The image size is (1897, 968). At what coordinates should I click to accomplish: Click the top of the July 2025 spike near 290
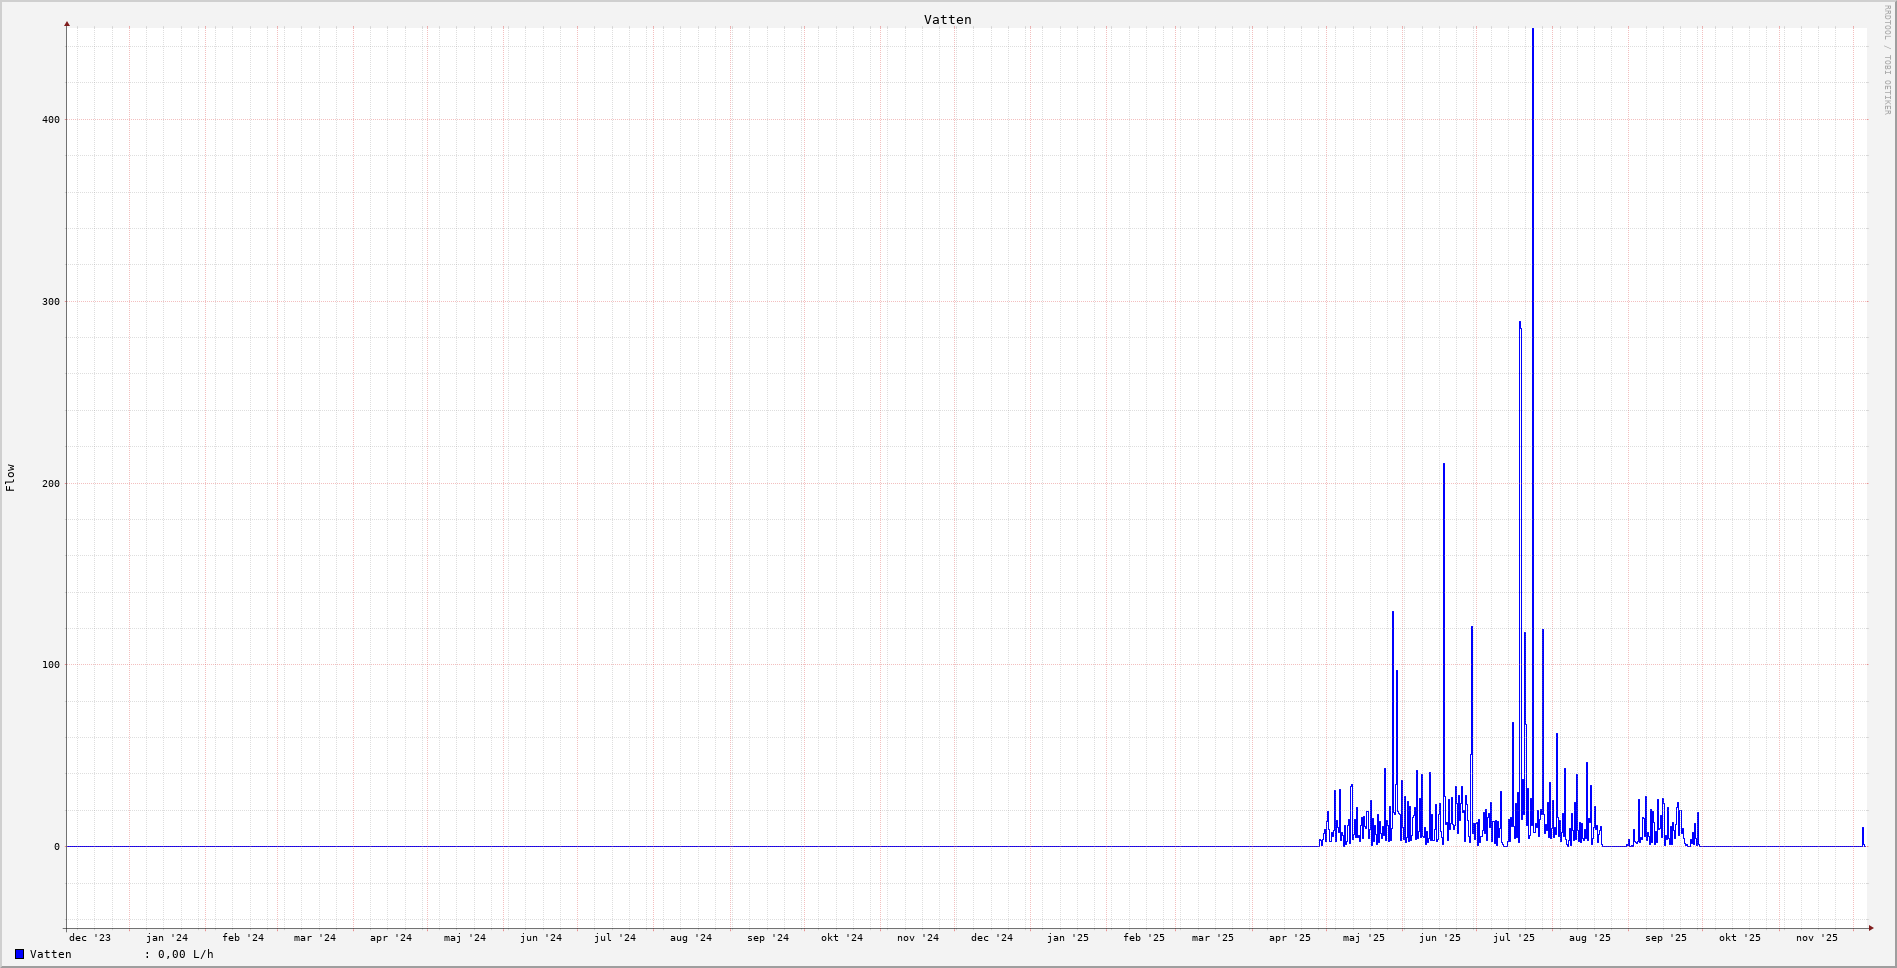(x=1520, y=323)
